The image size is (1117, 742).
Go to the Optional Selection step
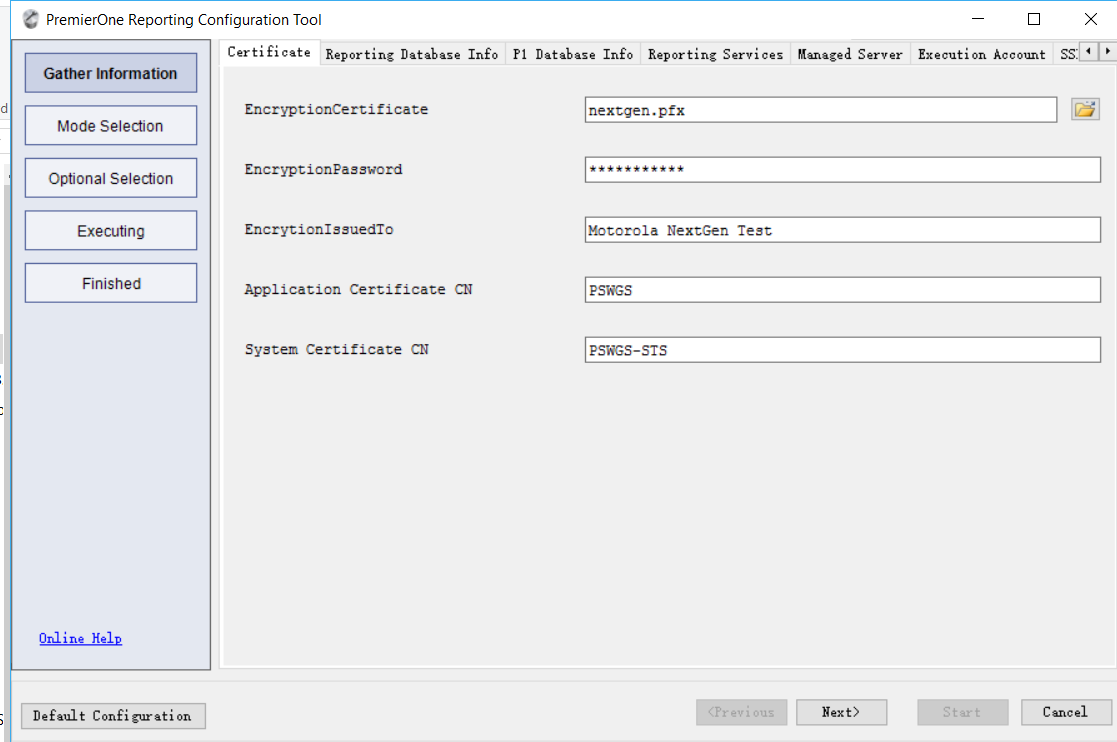pos(110,179)
